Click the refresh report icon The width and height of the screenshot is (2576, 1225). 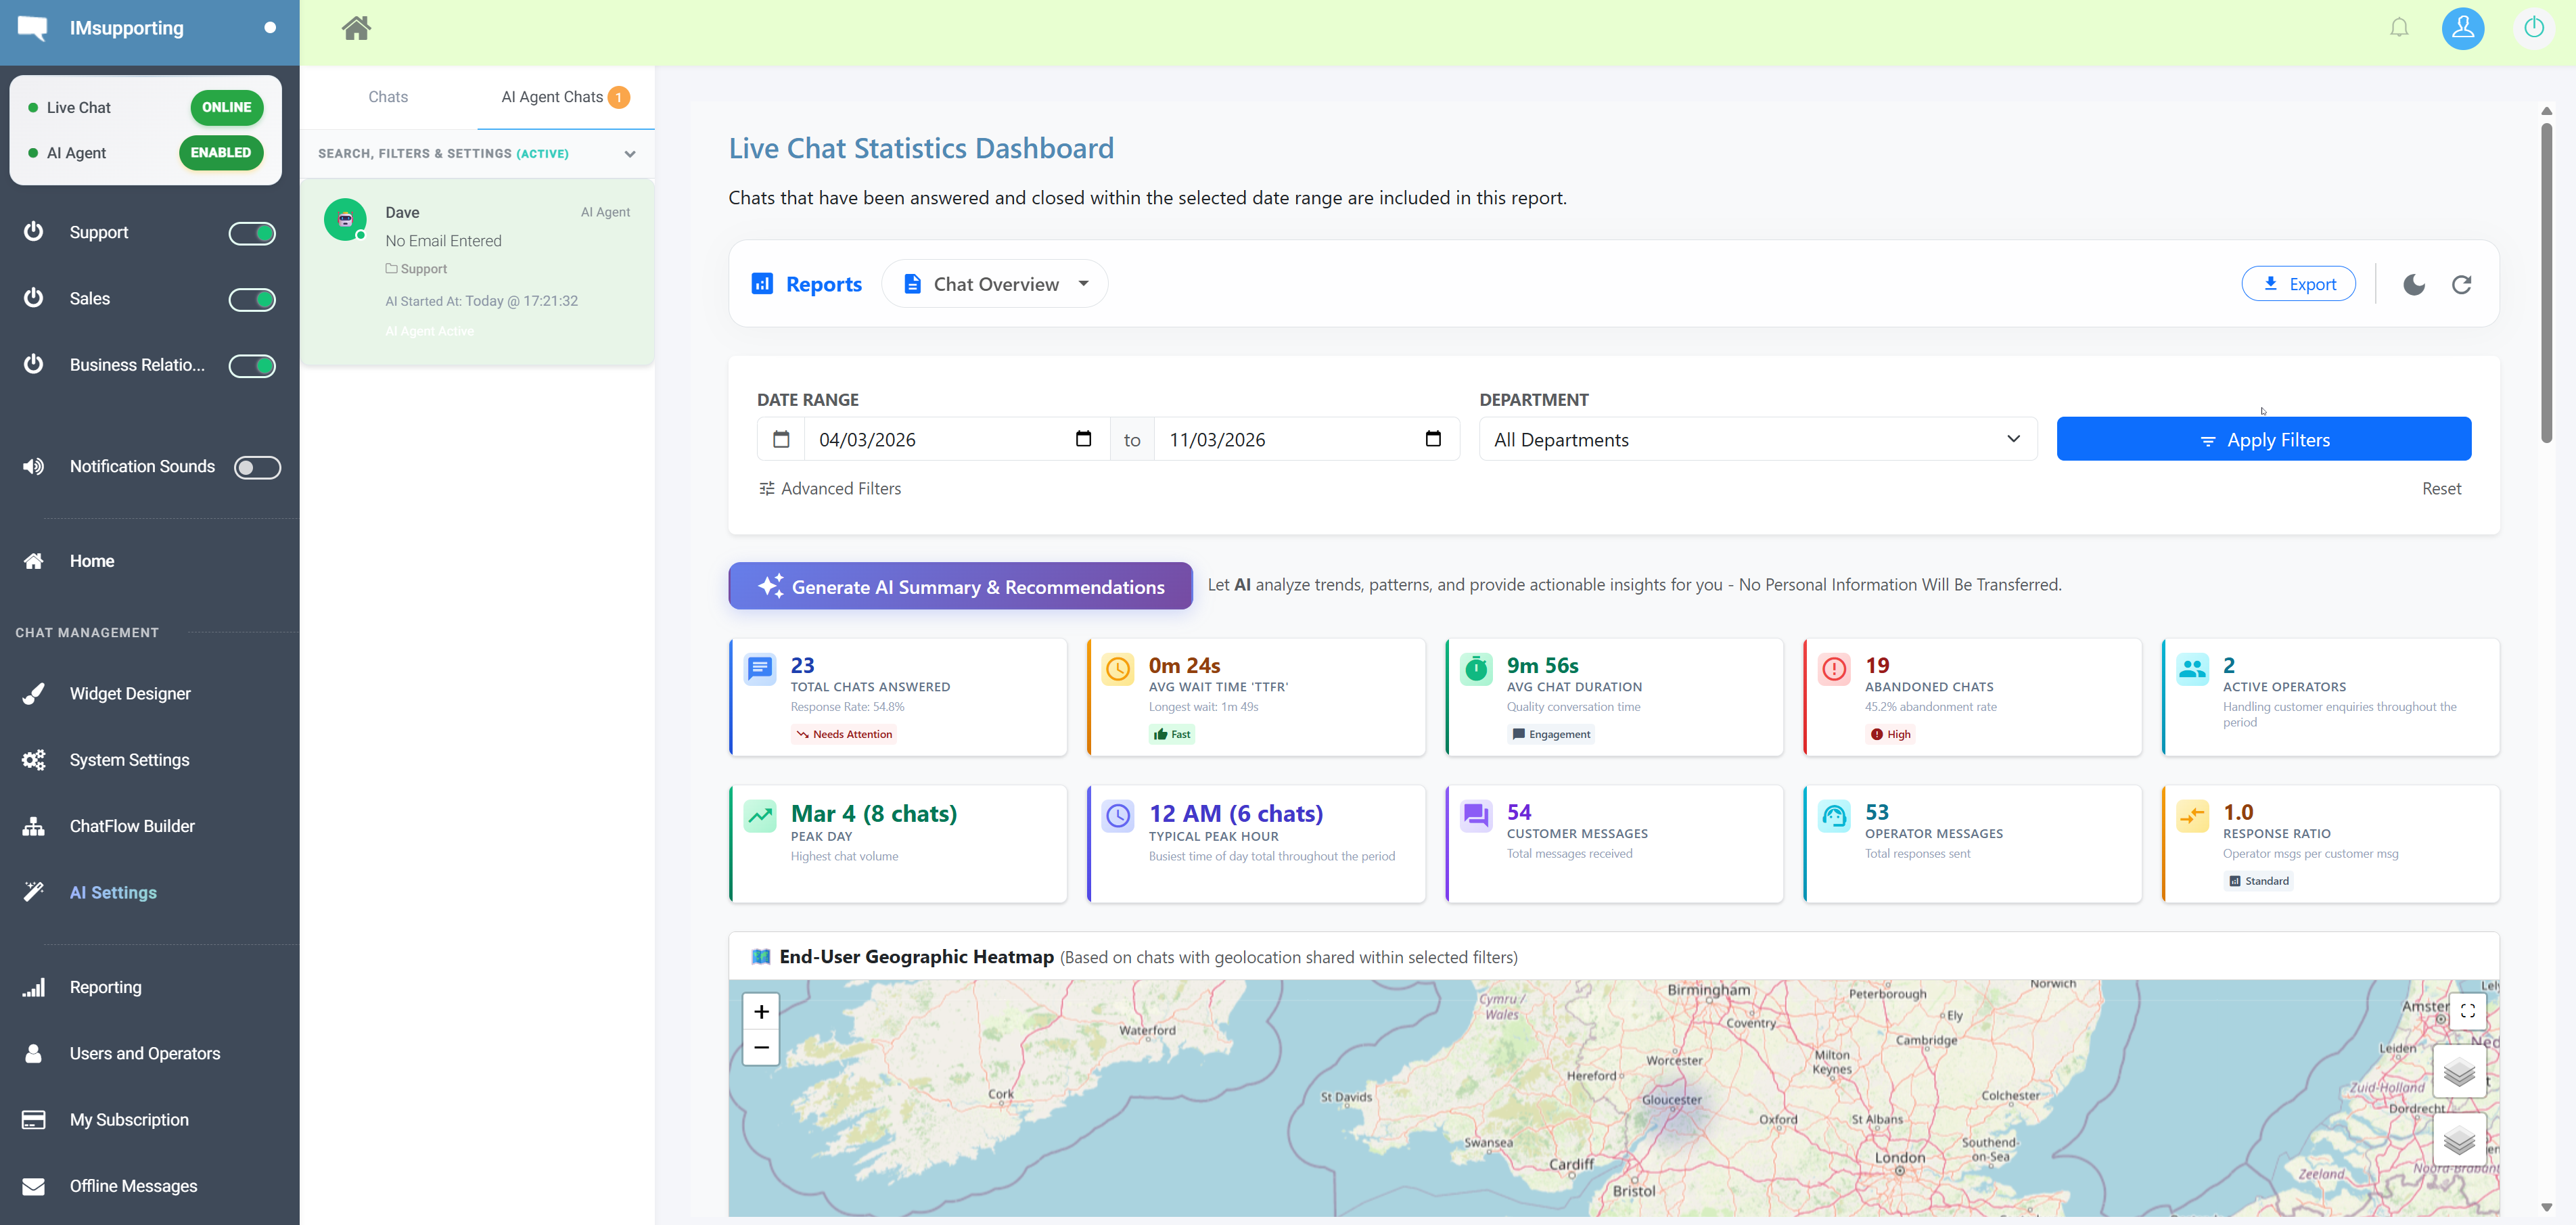[x=2462, y=285]
